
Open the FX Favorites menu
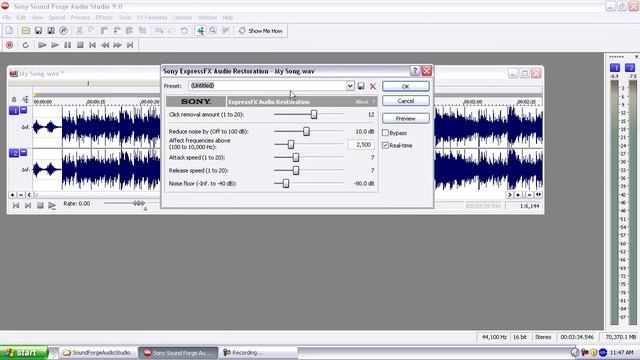(152, 18)
